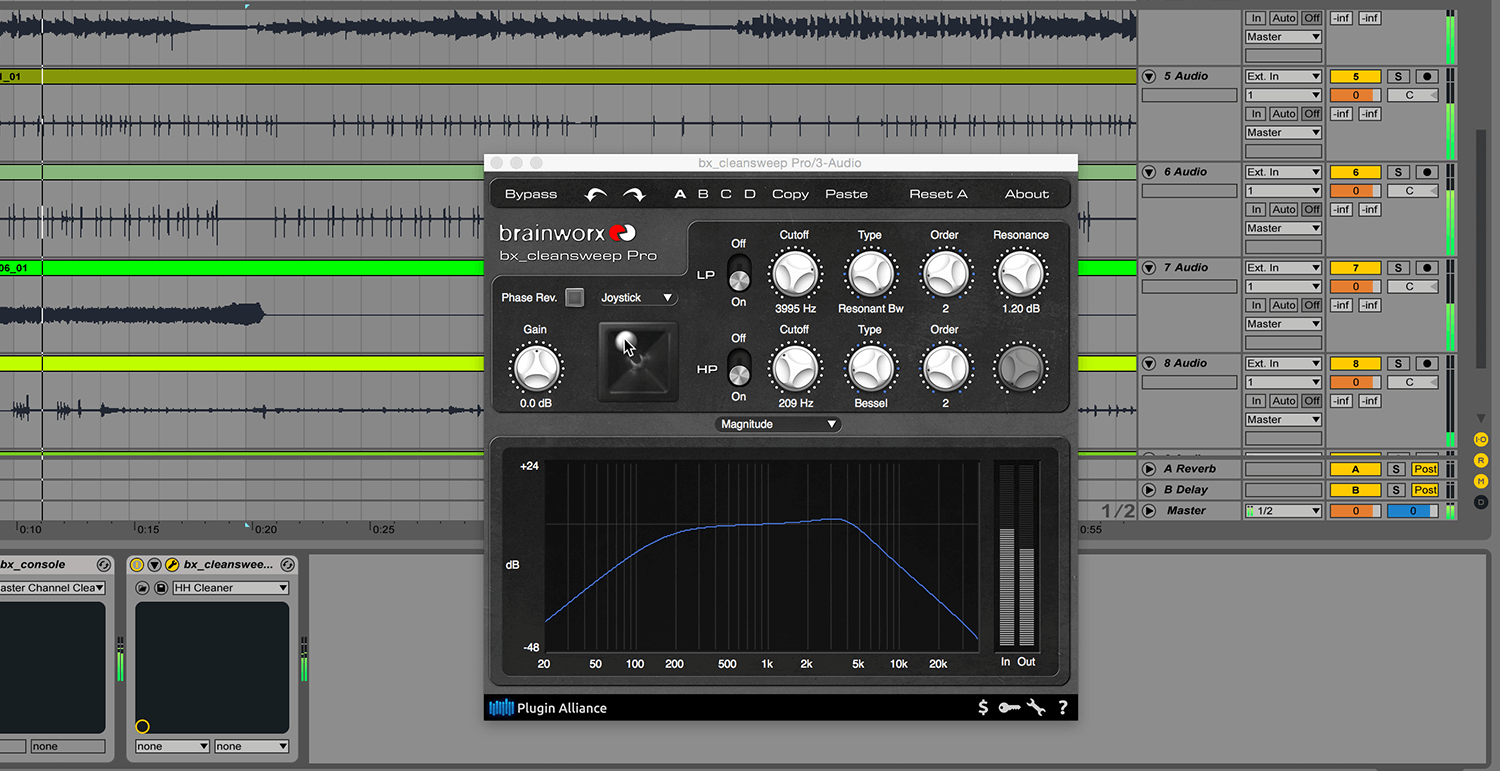This screenshot has width=1500, height=771.
Task: Click Paste in plugin toolbar
Action: 846,194
